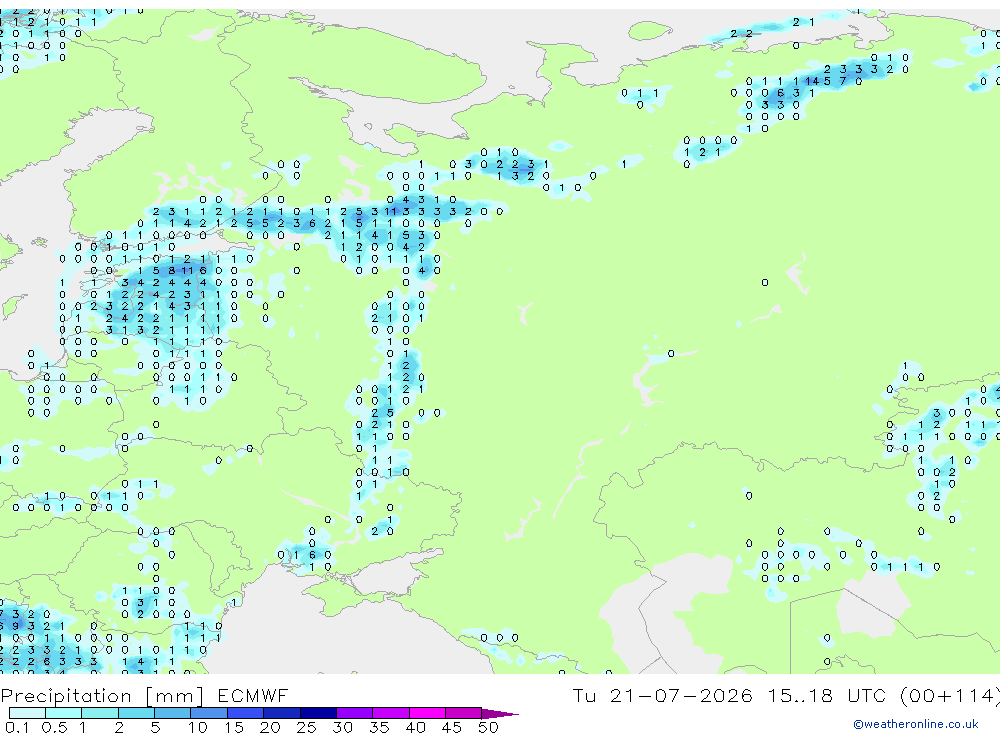1000x733 pixels.
Task: Pick the 40–45 mm bright magenta legend swatch
Action: coord(427,713)
